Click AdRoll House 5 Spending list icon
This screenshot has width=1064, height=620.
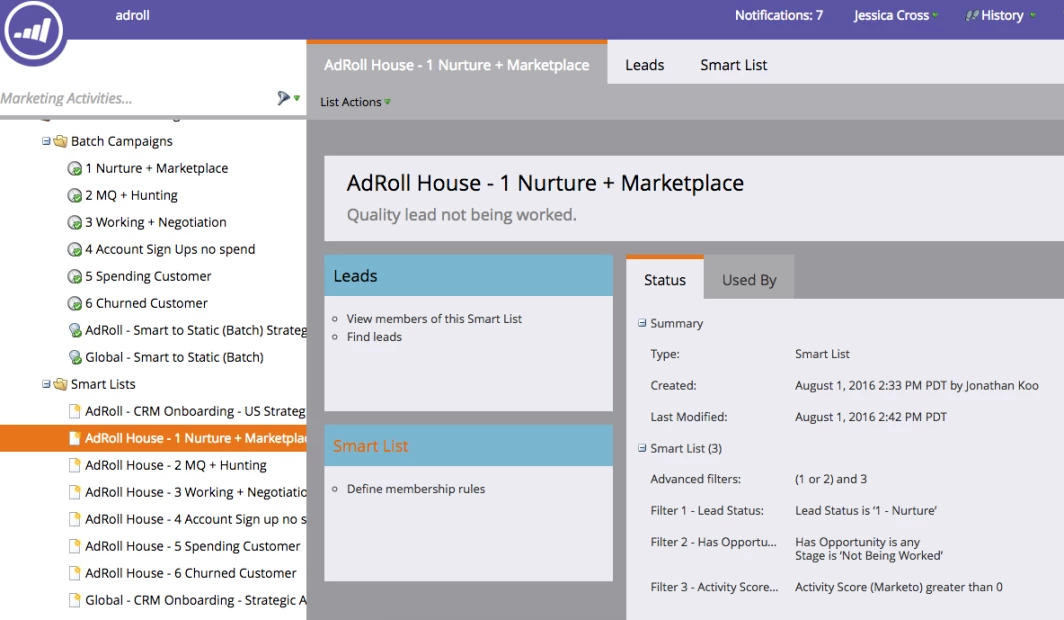[75, 546]
